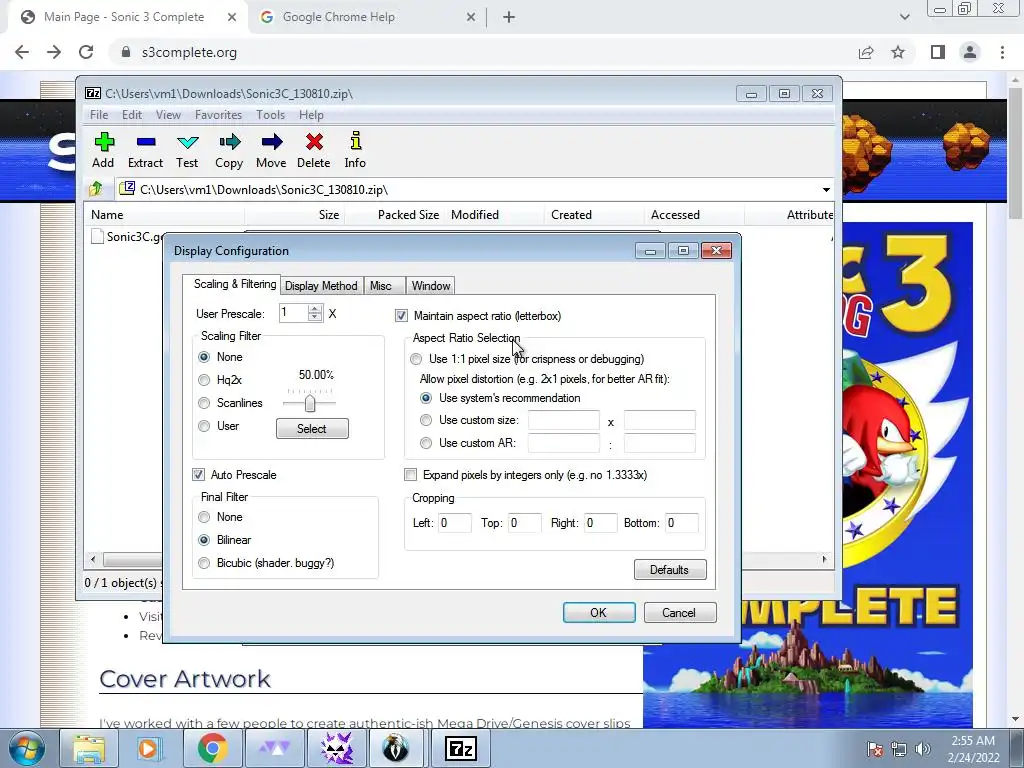Screen dimensions: 1024x768
Task: Click Chrome back arrow button
Action: point(22,52)
